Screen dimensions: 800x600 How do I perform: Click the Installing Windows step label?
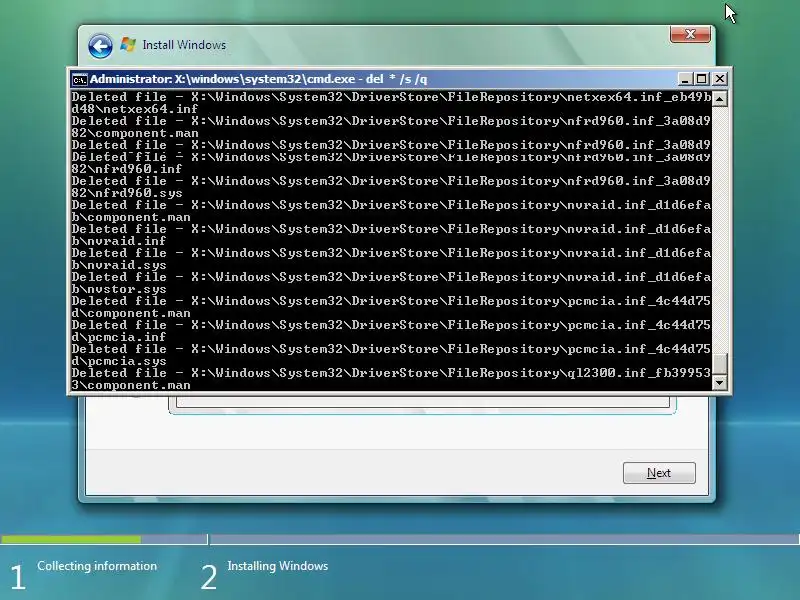[278, 566]
